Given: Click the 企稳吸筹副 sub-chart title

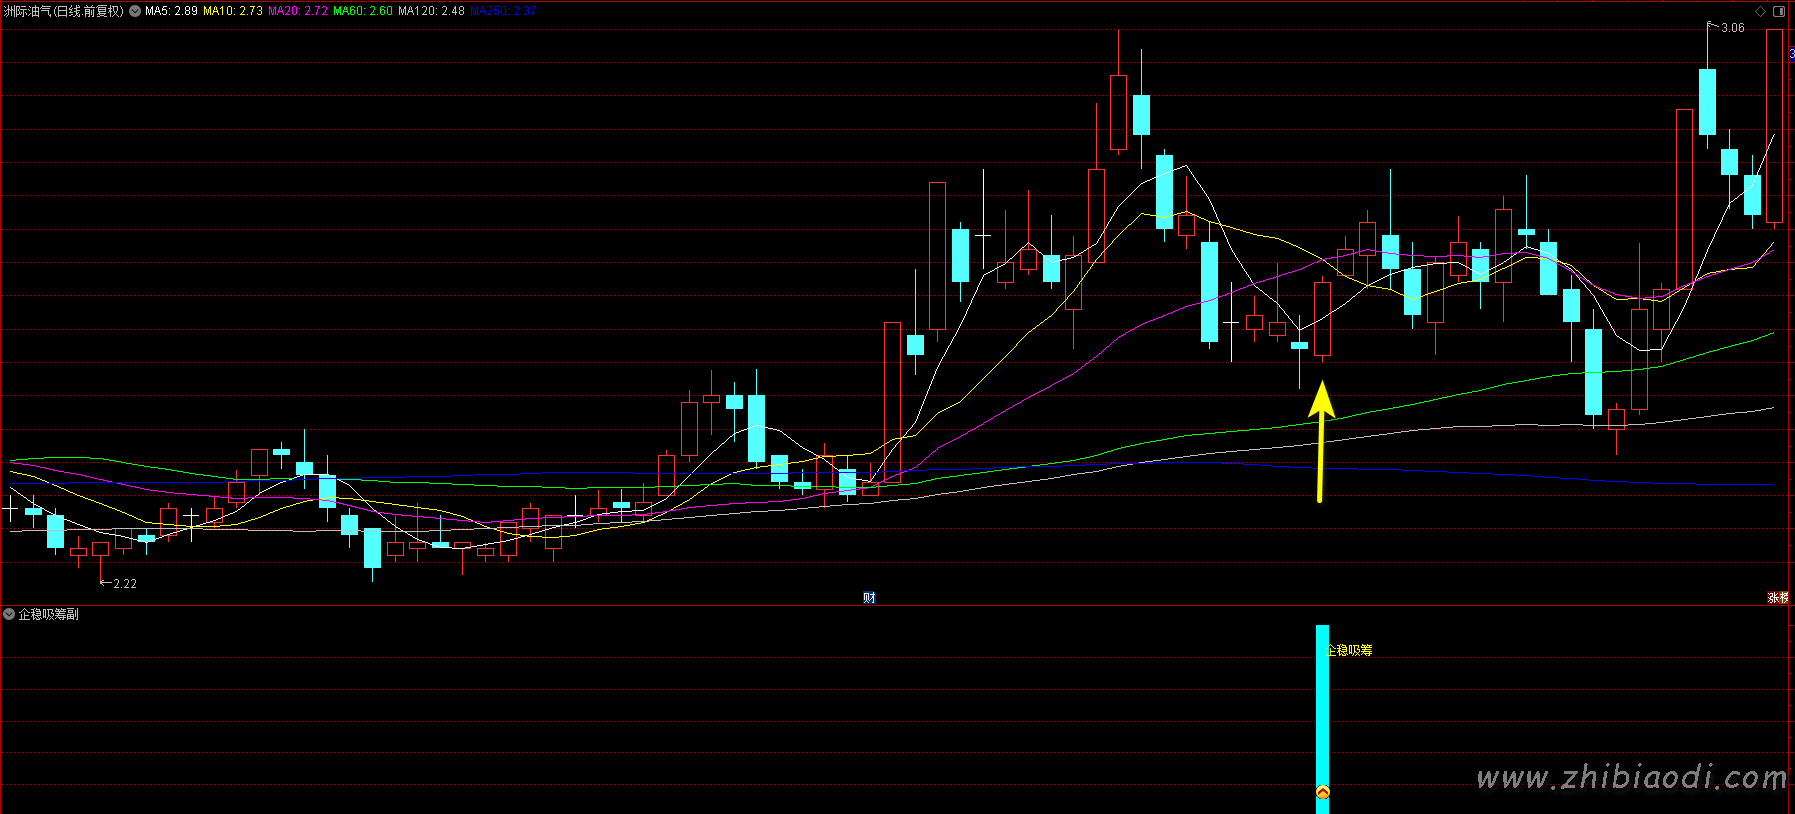Looking at the screenshot, I should [48, 614].
